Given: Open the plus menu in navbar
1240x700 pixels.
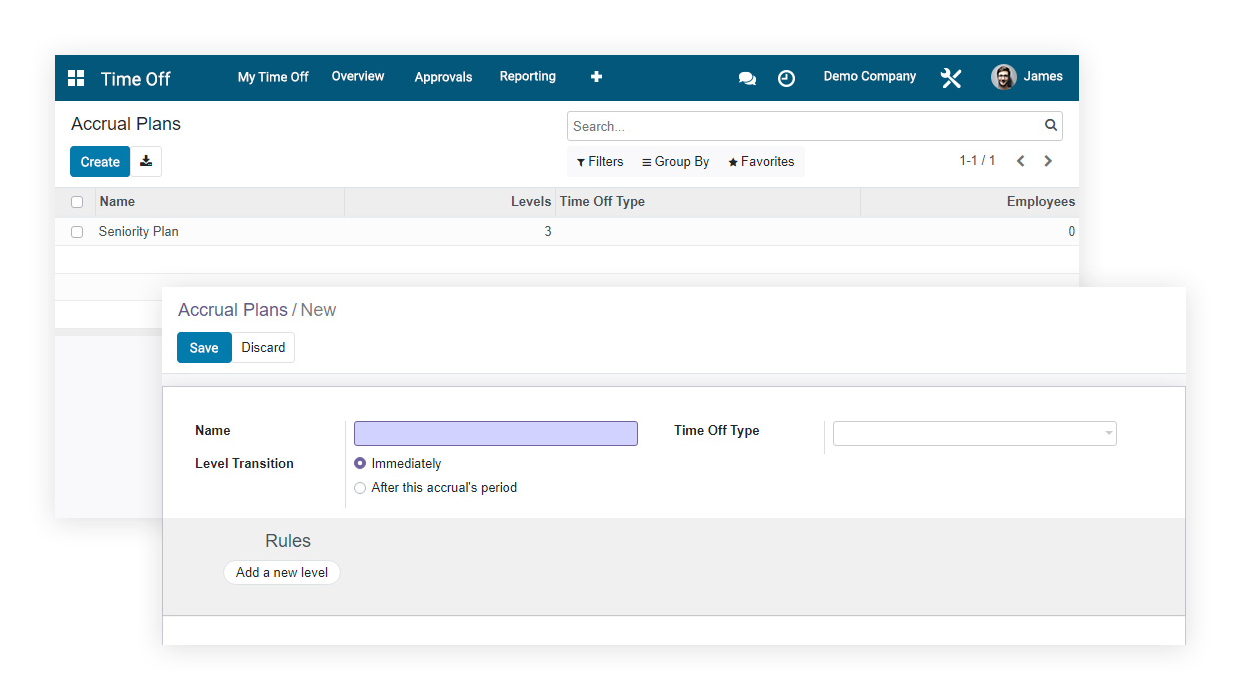Looking at the screenshot, I should tap(596, 77).
